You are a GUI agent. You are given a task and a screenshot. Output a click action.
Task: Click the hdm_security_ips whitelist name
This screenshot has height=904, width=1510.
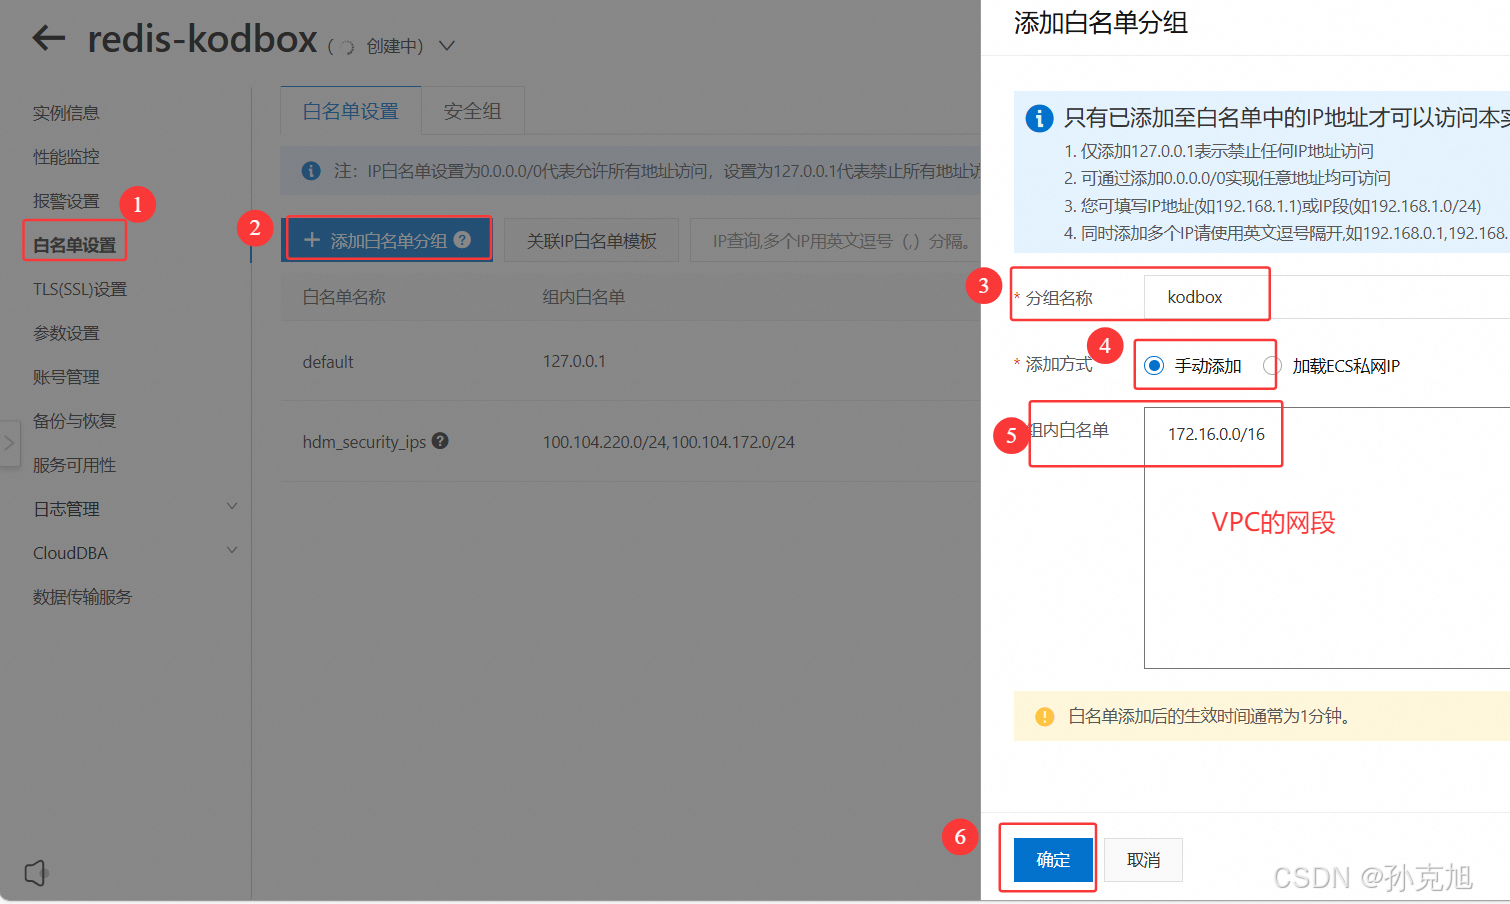coord(364,442)
